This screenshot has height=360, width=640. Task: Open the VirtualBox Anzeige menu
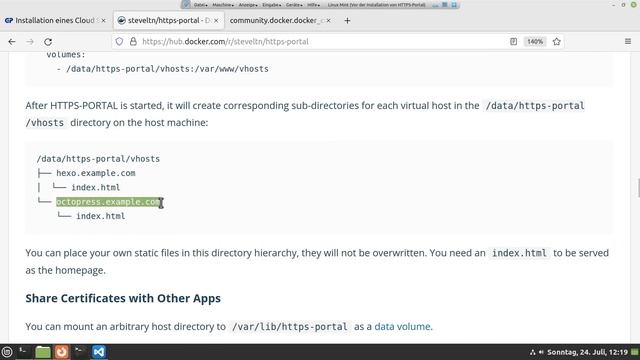(248, 5)
